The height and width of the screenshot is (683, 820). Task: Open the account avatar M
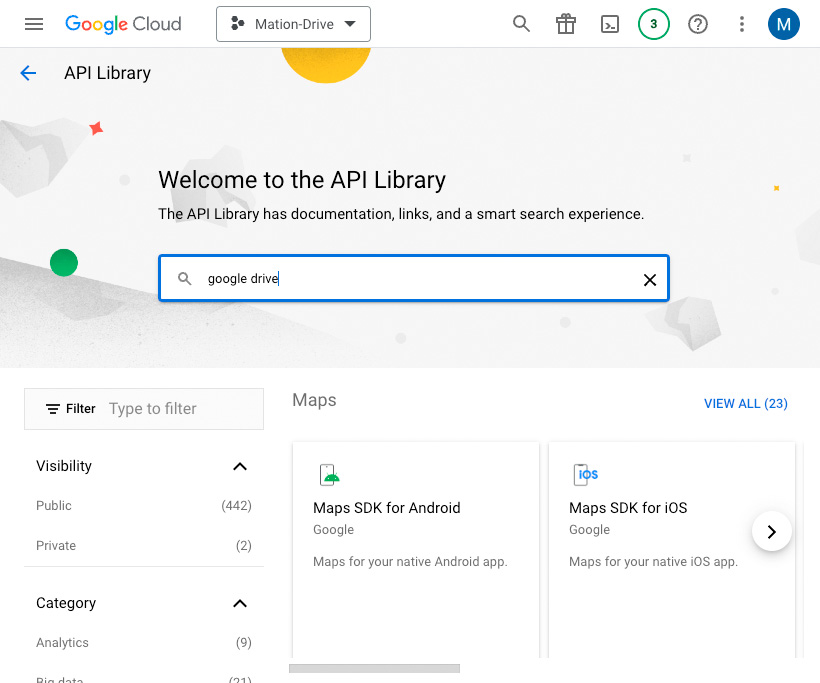pyautogui.click(x=783, y=24)
